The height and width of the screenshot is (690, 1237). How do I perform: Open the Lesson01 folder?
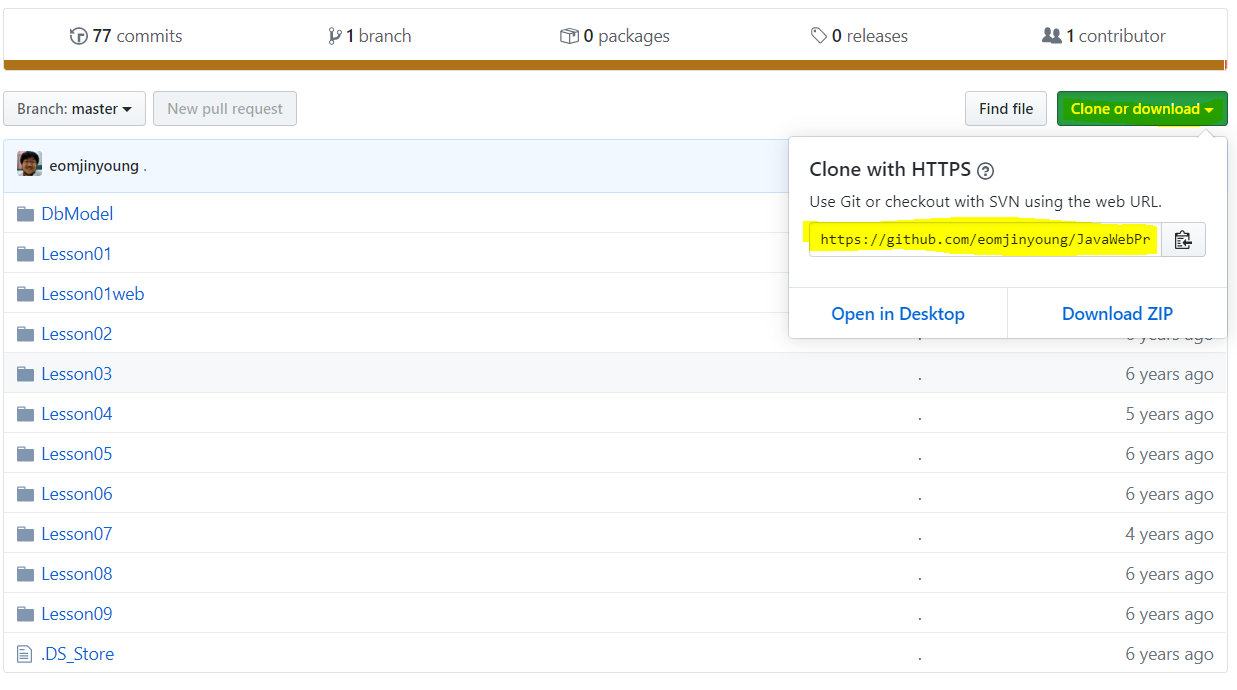click(76, 253)
